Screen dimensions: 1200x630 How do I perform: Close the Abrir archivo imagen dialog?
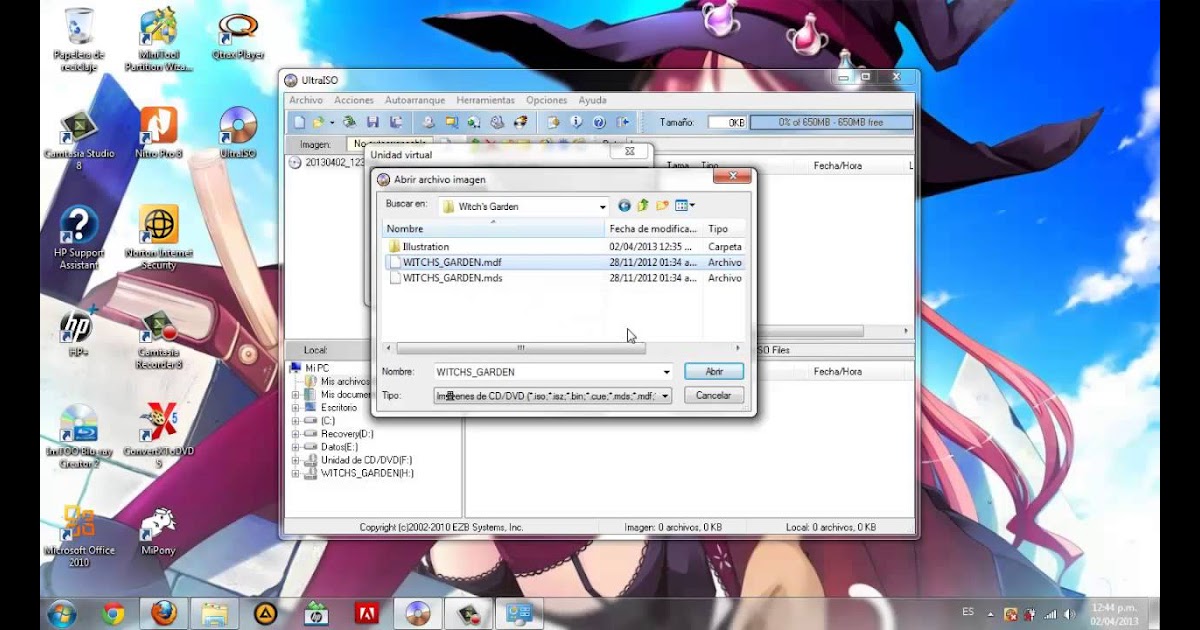coord(732,177)
